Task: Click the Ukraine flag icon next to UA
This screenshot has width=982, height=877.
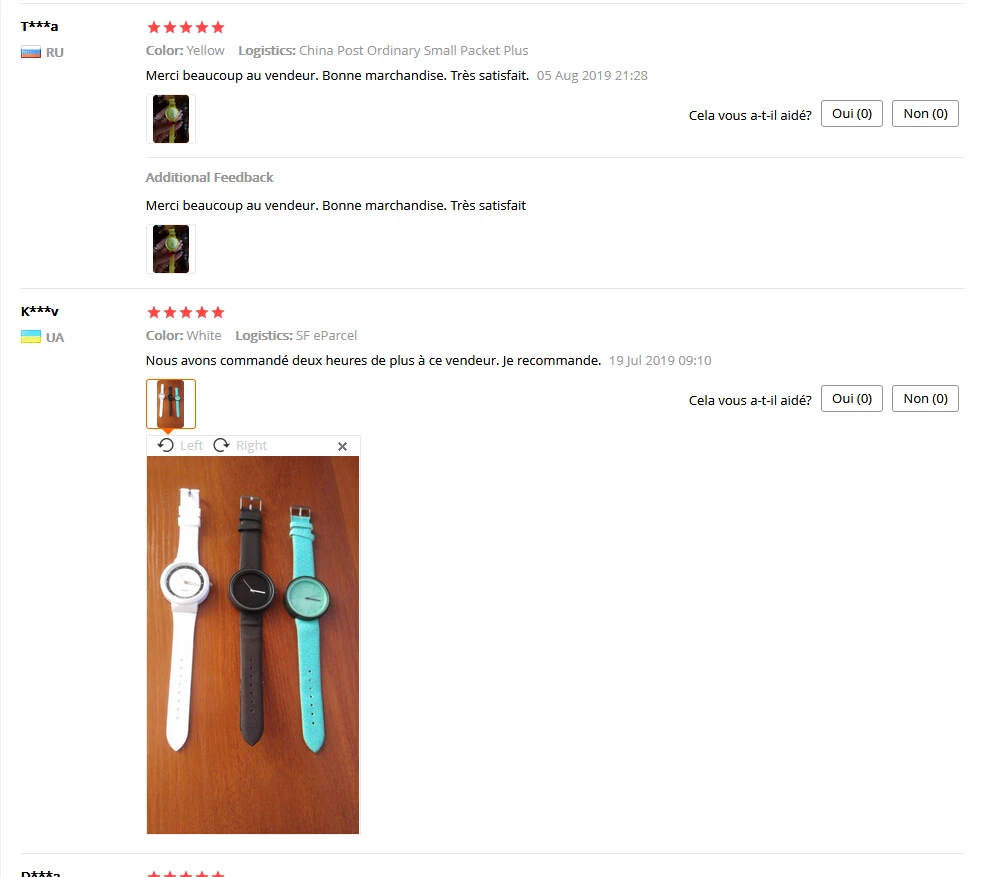Action: (31, 337)
